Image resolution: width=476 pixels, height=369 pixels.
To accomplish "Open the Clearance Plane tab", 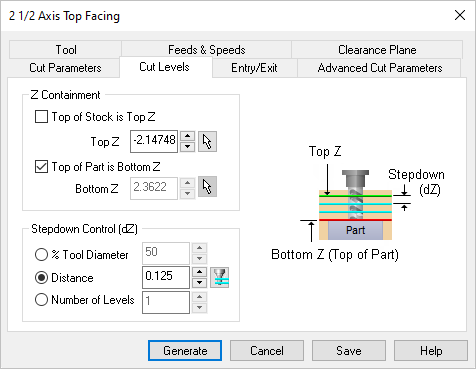I will tap(377, 50).
